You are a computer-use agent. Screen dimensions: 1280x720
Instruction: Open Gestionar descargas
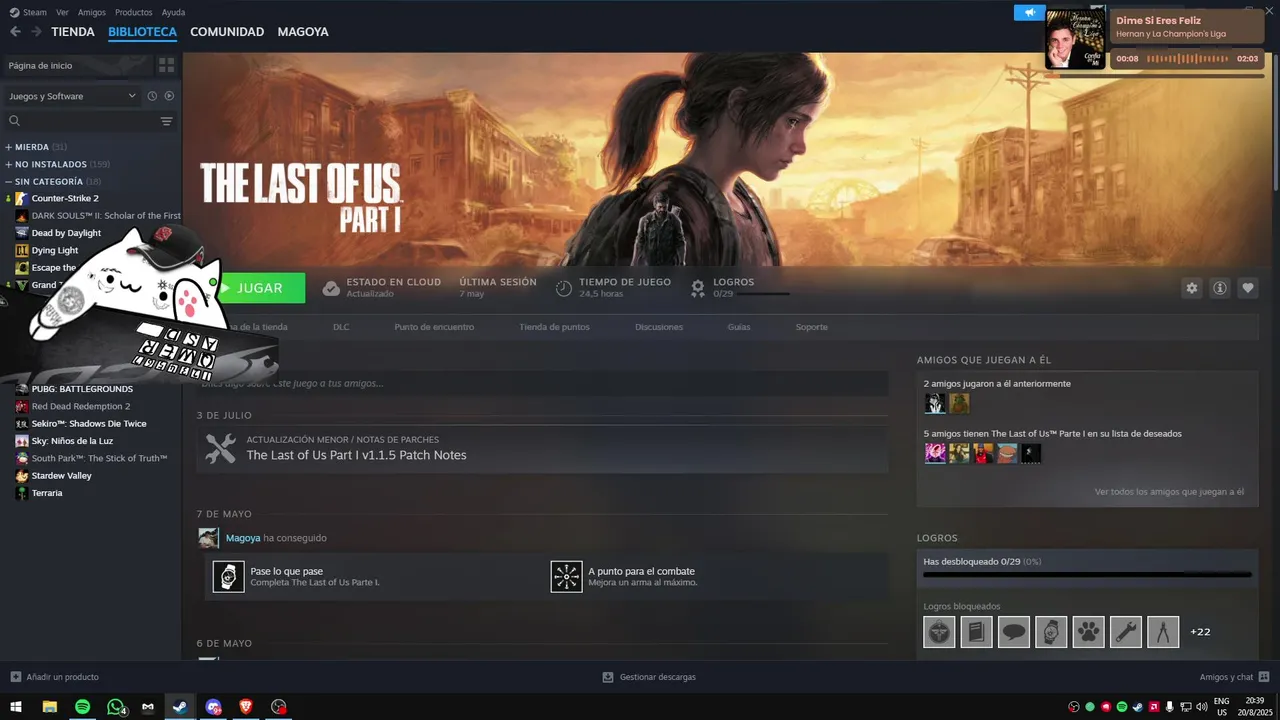tap(649, 677)
